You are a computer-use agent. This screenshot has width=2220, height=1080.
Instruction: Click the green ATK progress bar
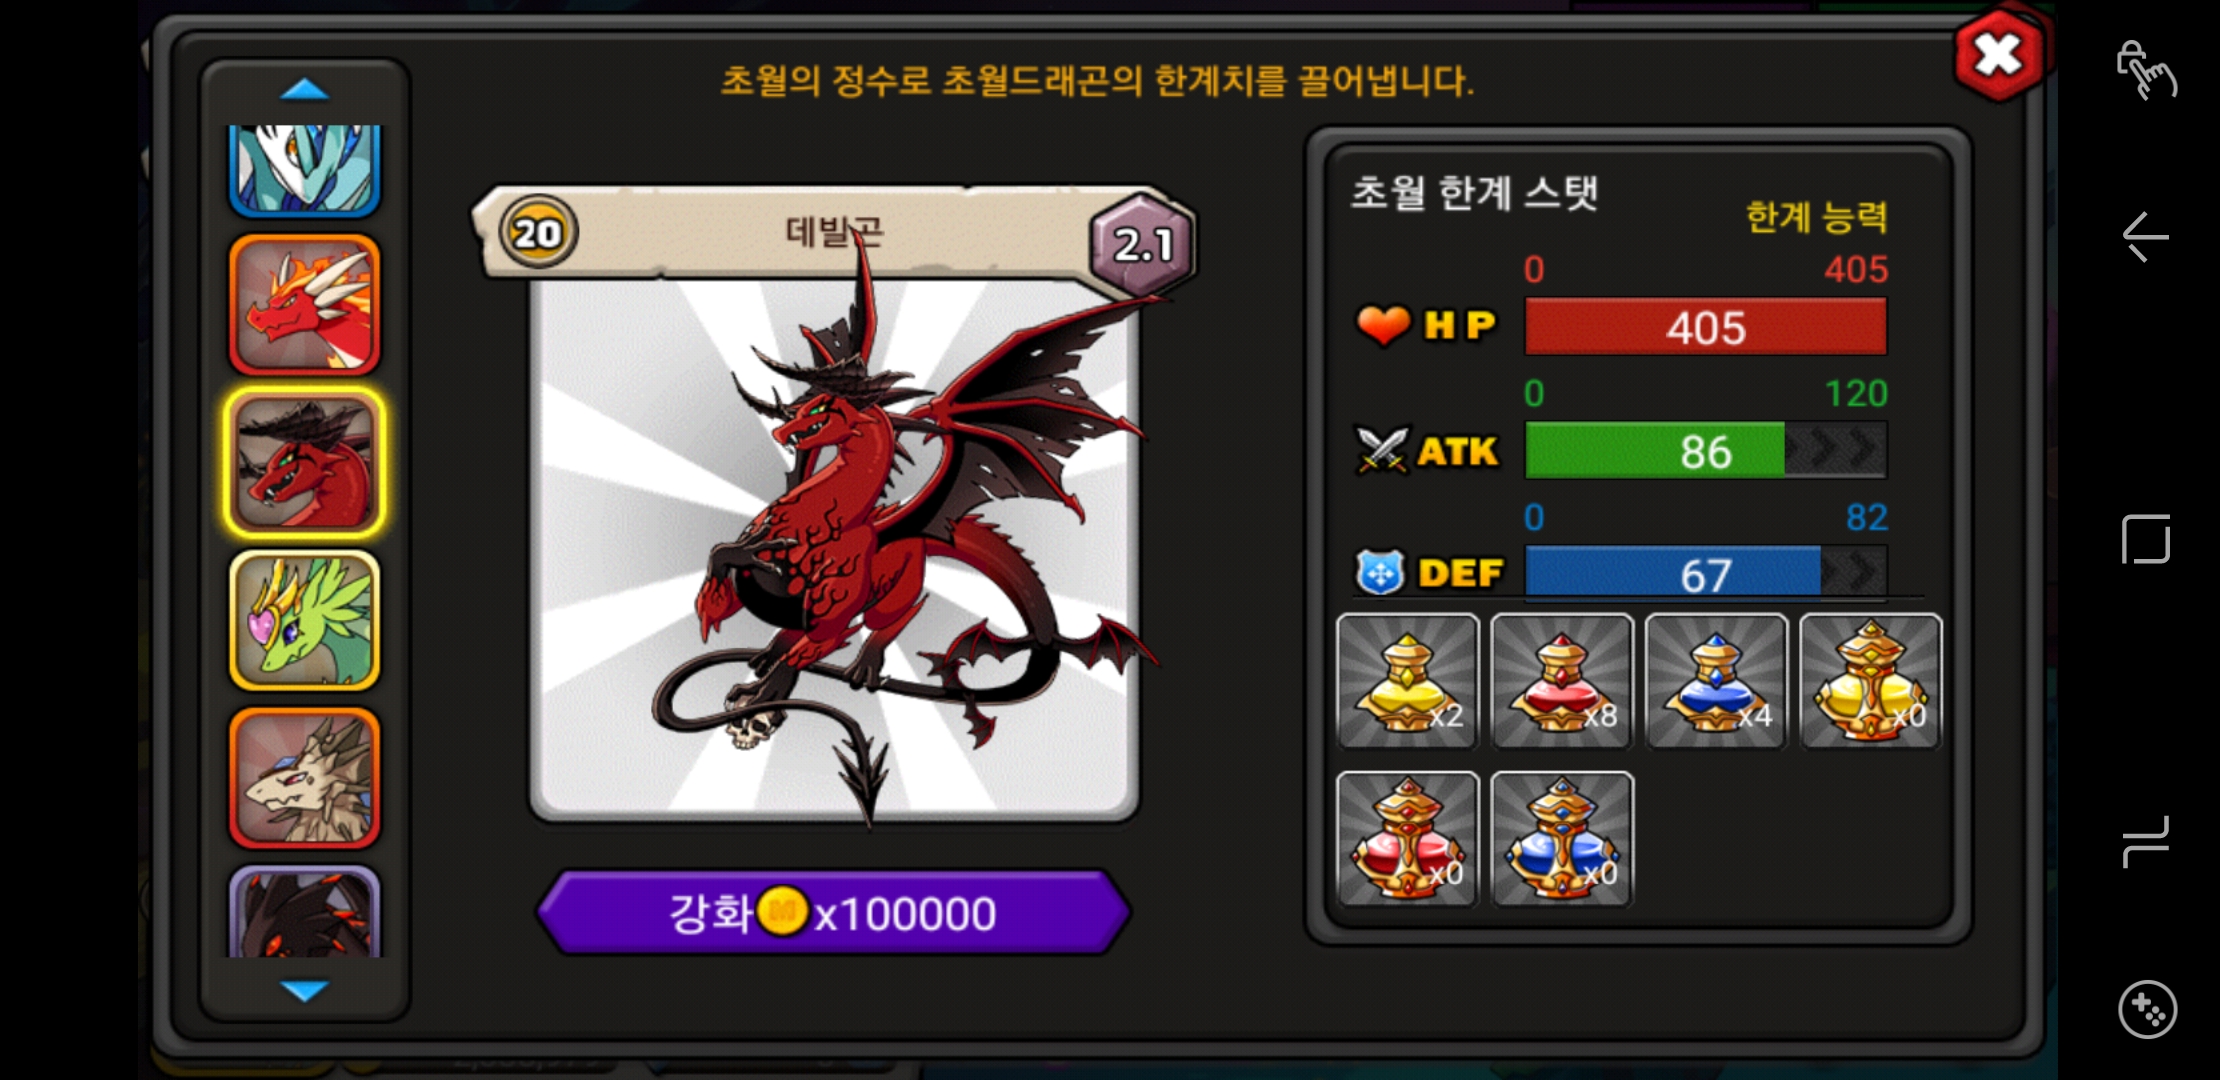(1706, 450)
